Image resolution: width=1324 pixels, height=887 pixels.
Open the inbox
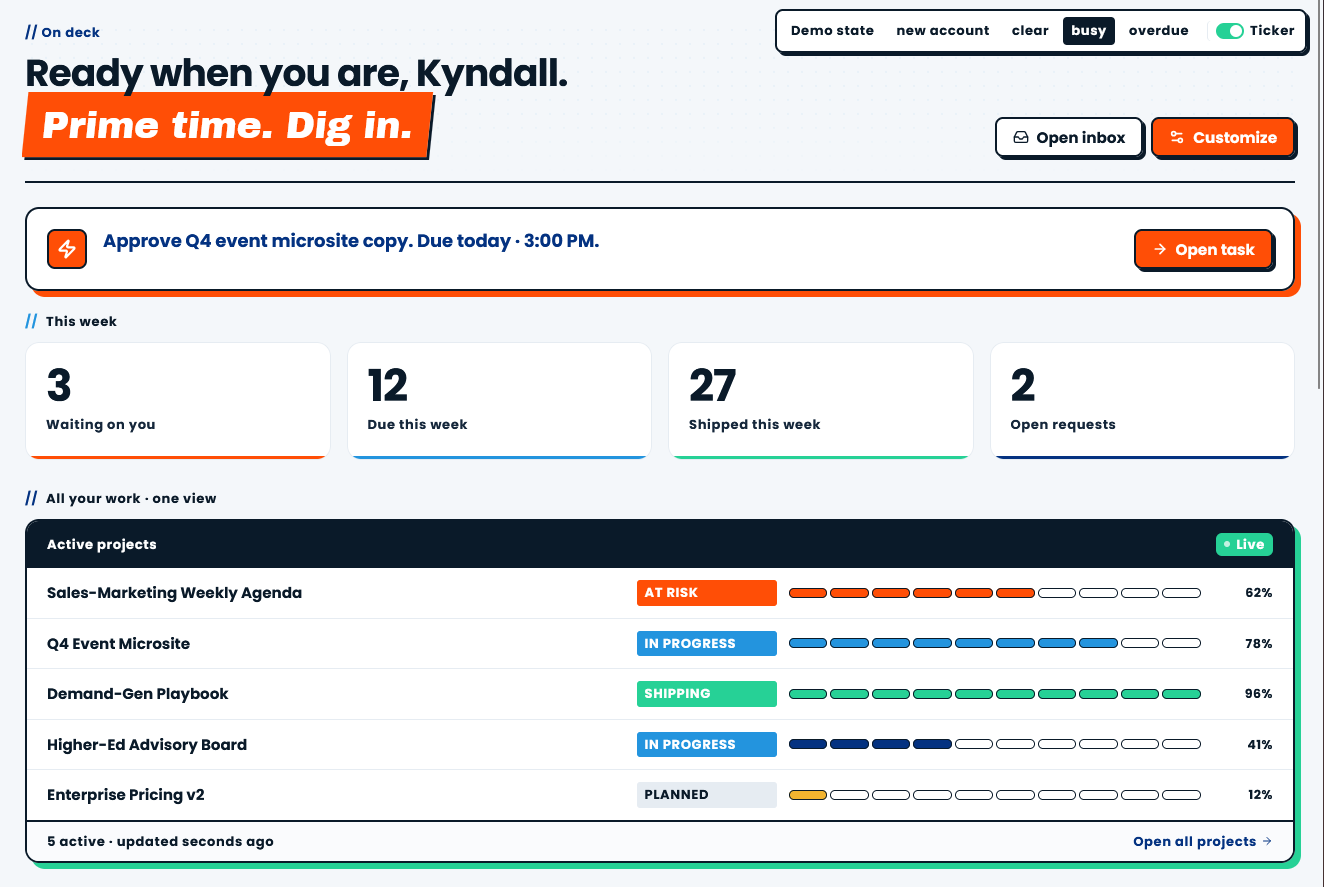tap(1069, 137)
